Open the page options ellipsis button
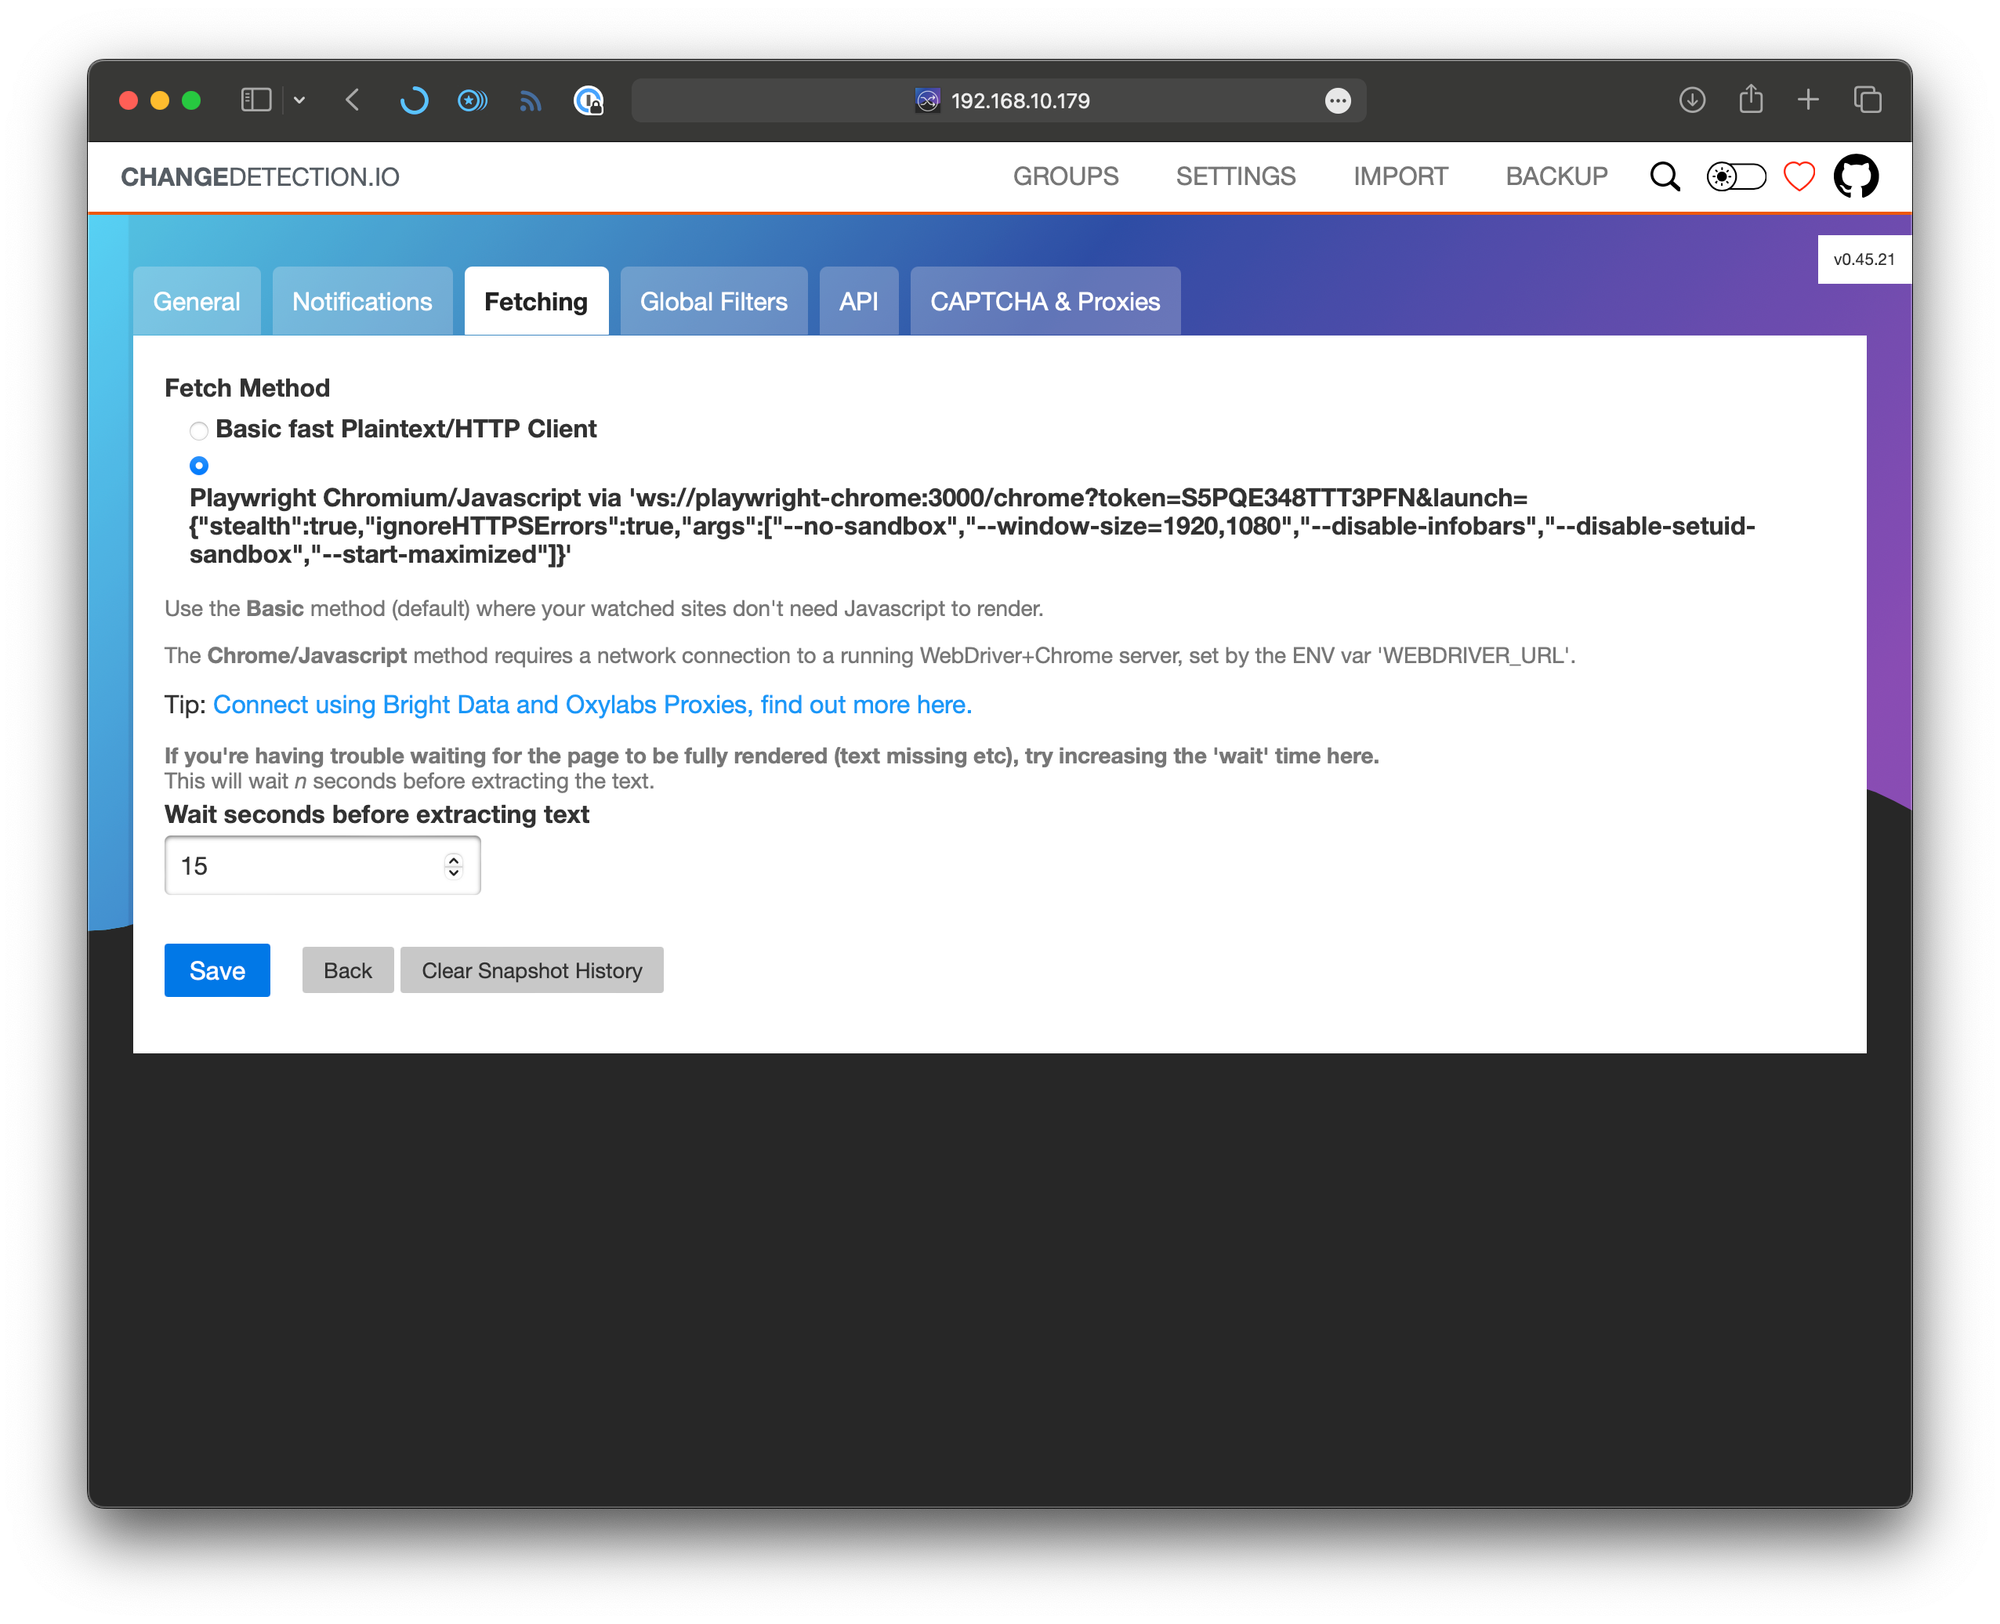2000x1624 pixels. pyautogui.click(x=1337, y=100)
